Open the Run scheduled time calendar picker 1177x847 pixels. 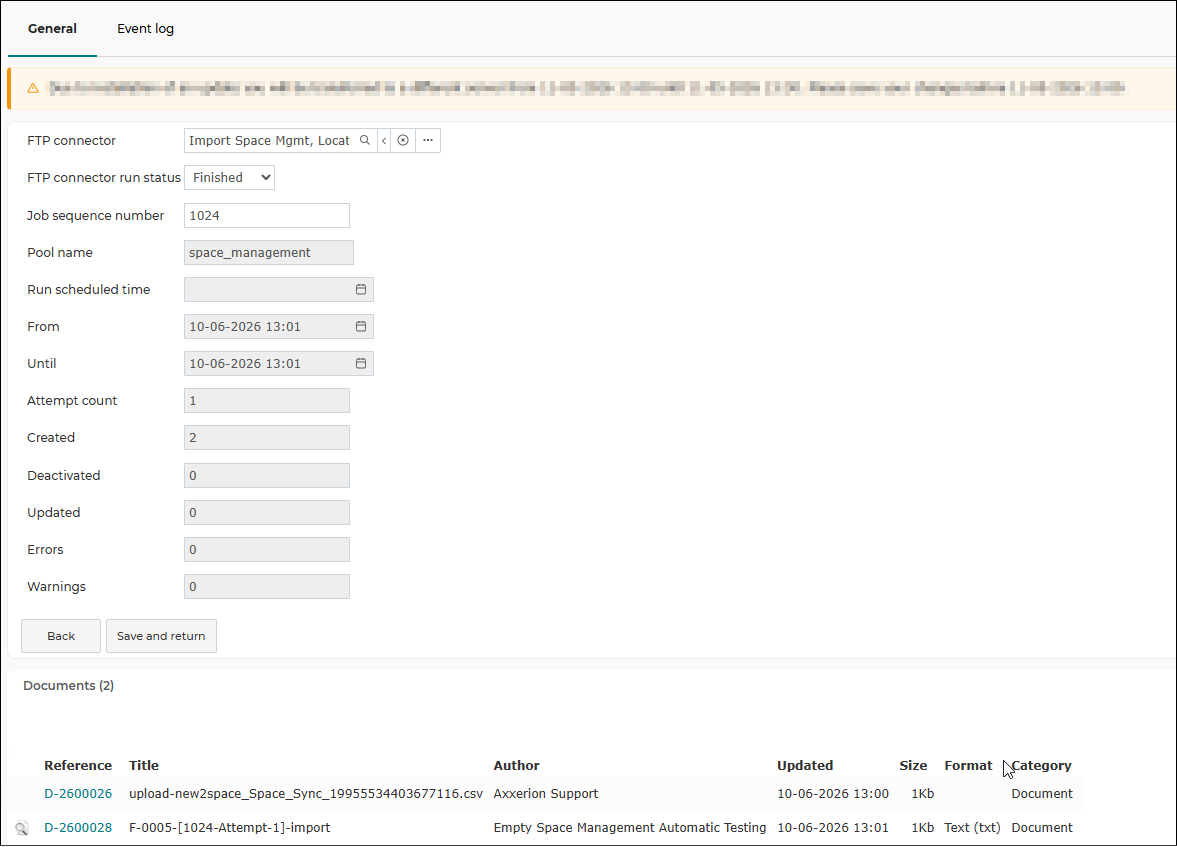click(x=361, y=290)
